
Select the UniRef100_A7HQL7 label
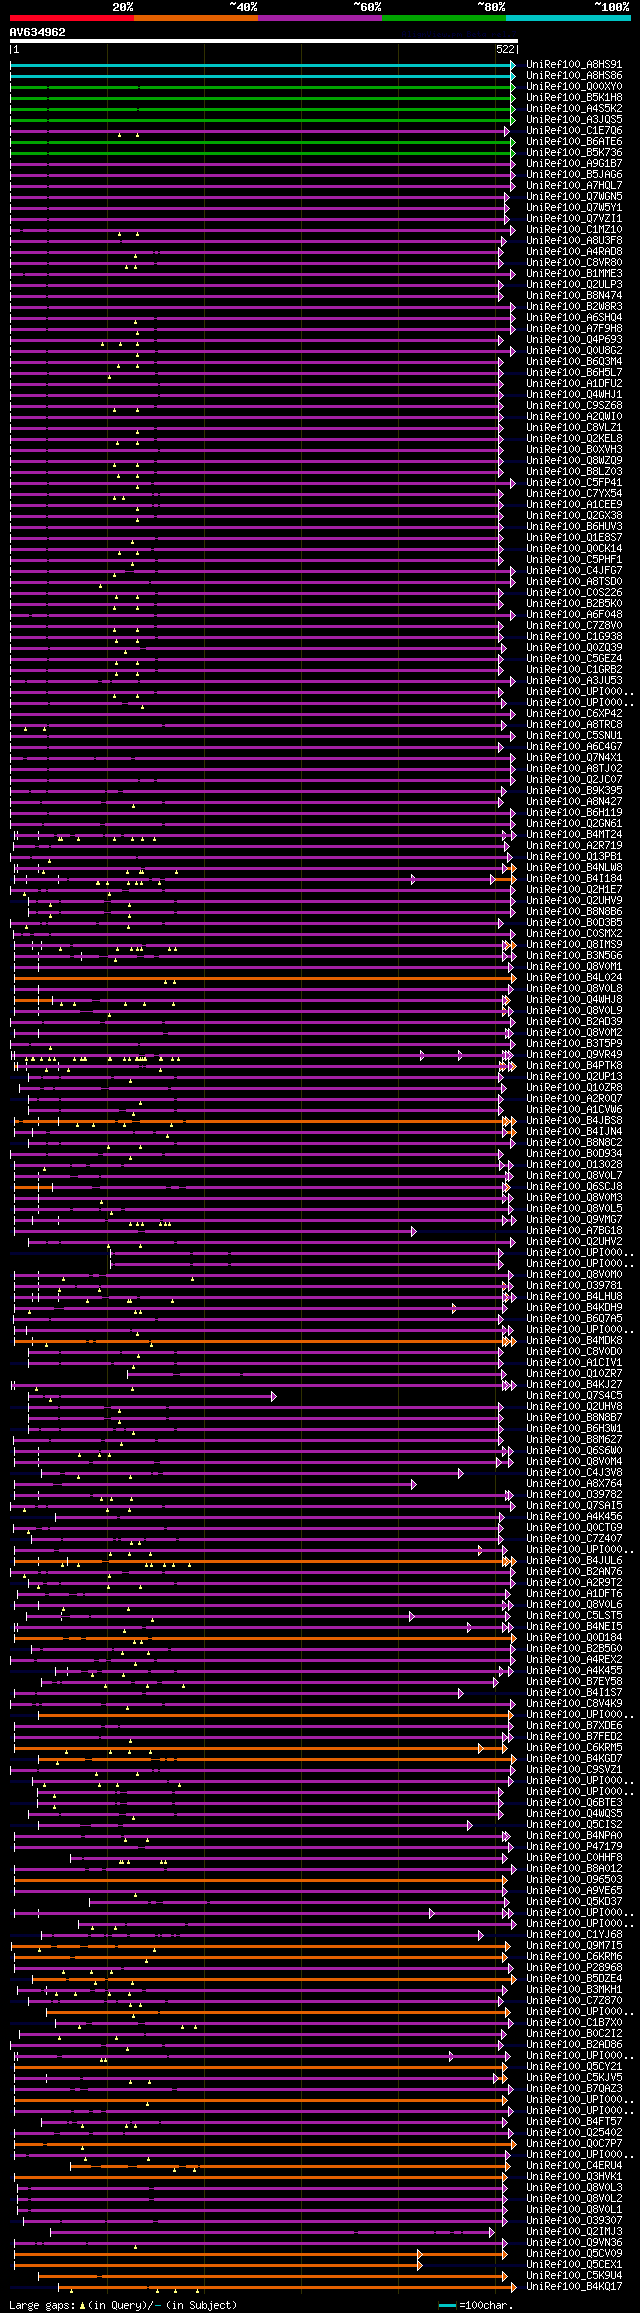pos(574,186)
